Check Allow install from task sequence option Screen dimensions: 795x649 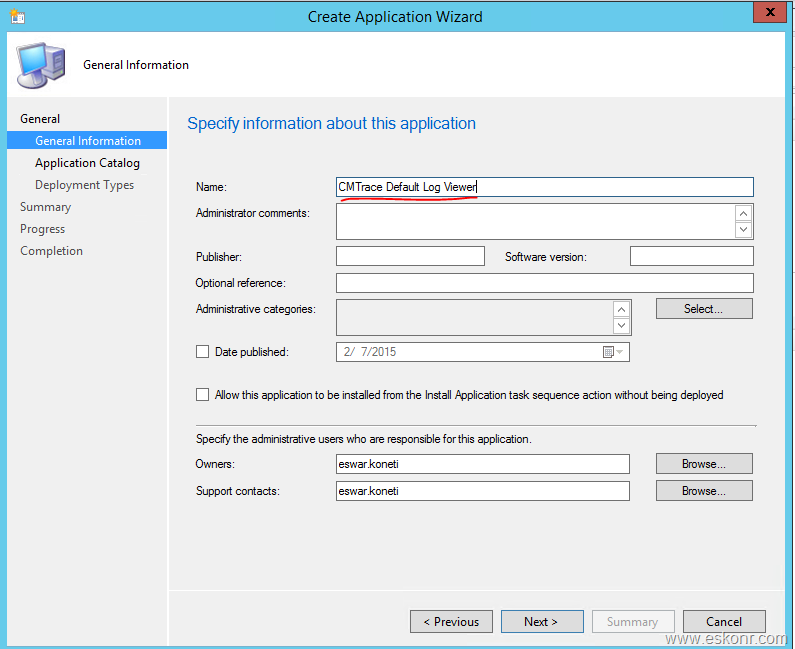pyautogui.click(x=203, y=395)
